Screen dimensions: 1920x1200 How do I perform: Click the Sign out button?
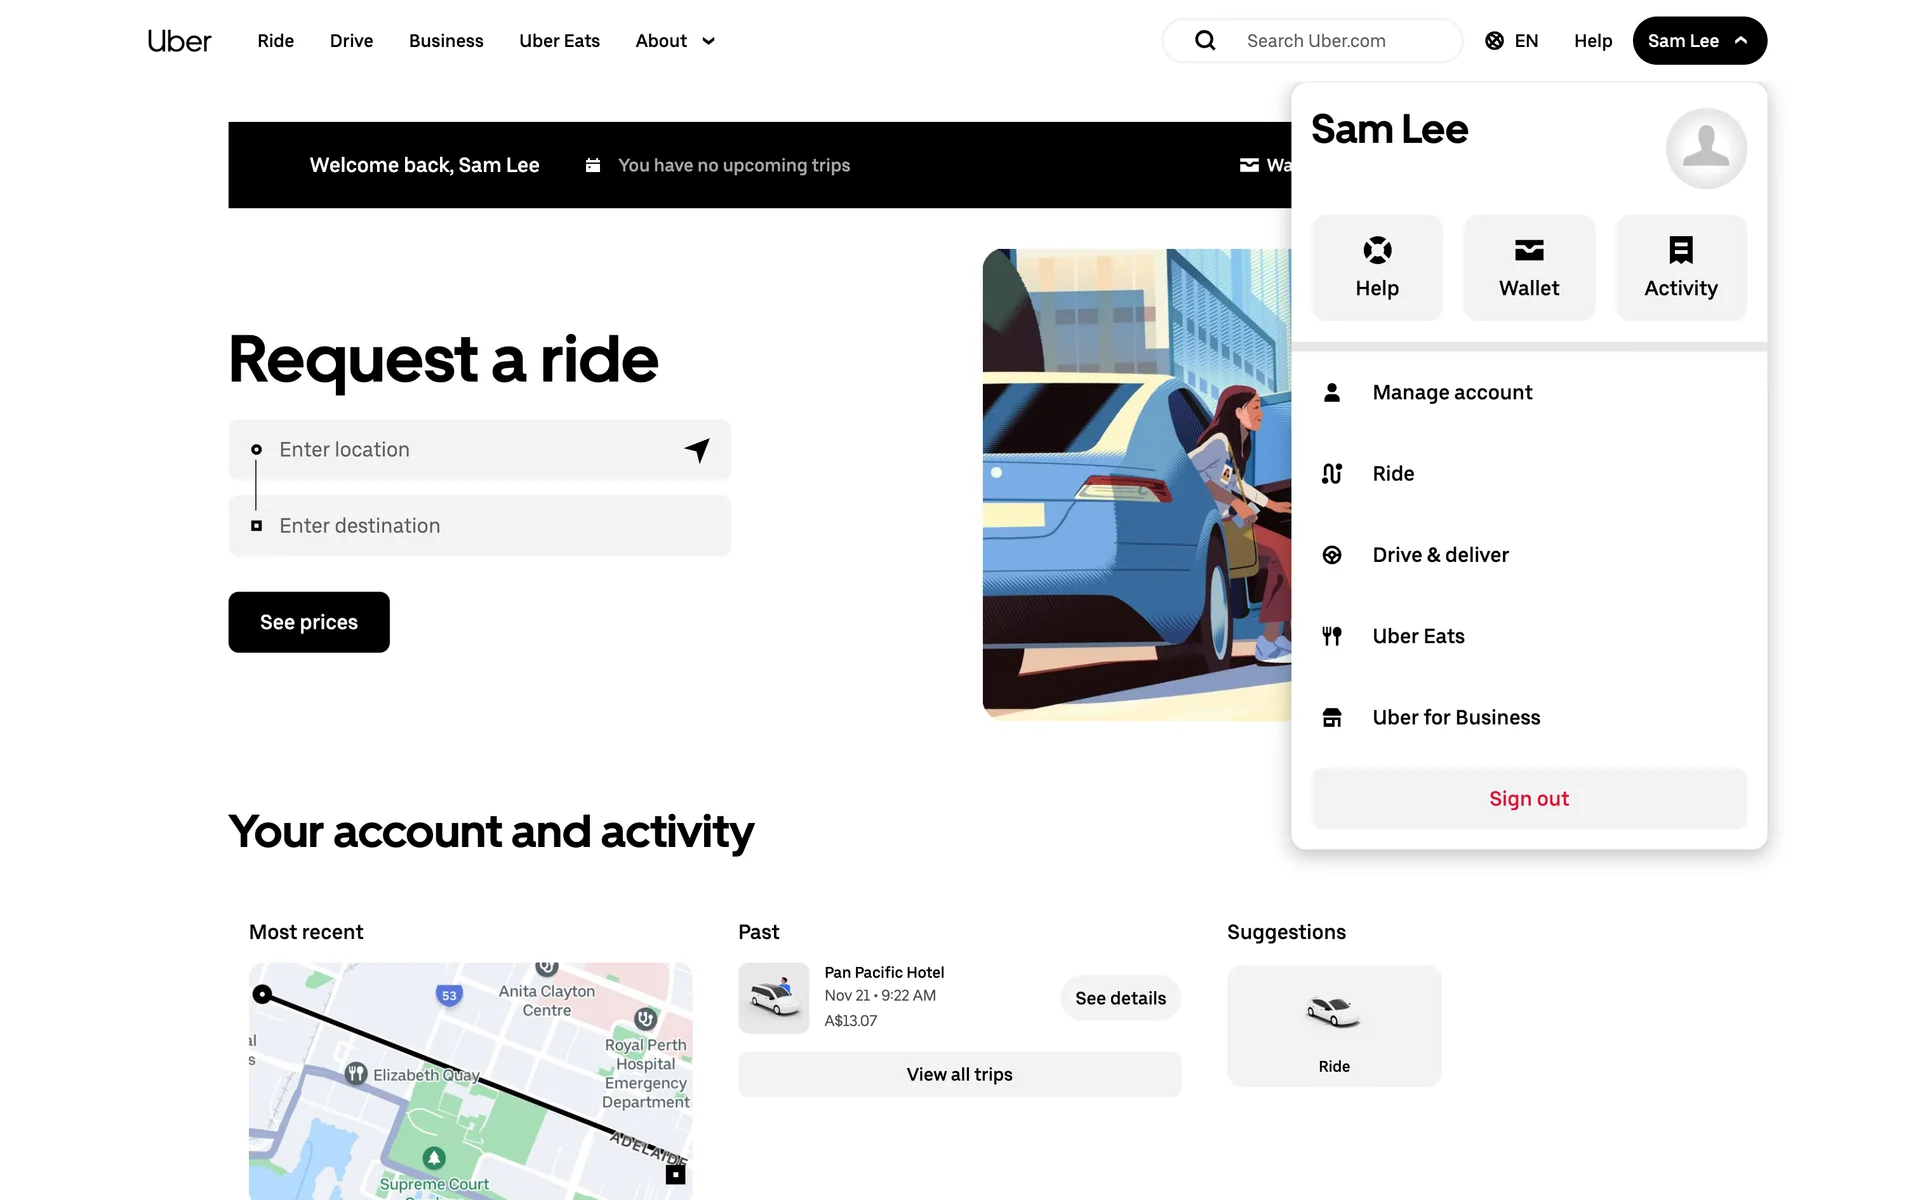pyautogui.click(x=1528, y=799)
